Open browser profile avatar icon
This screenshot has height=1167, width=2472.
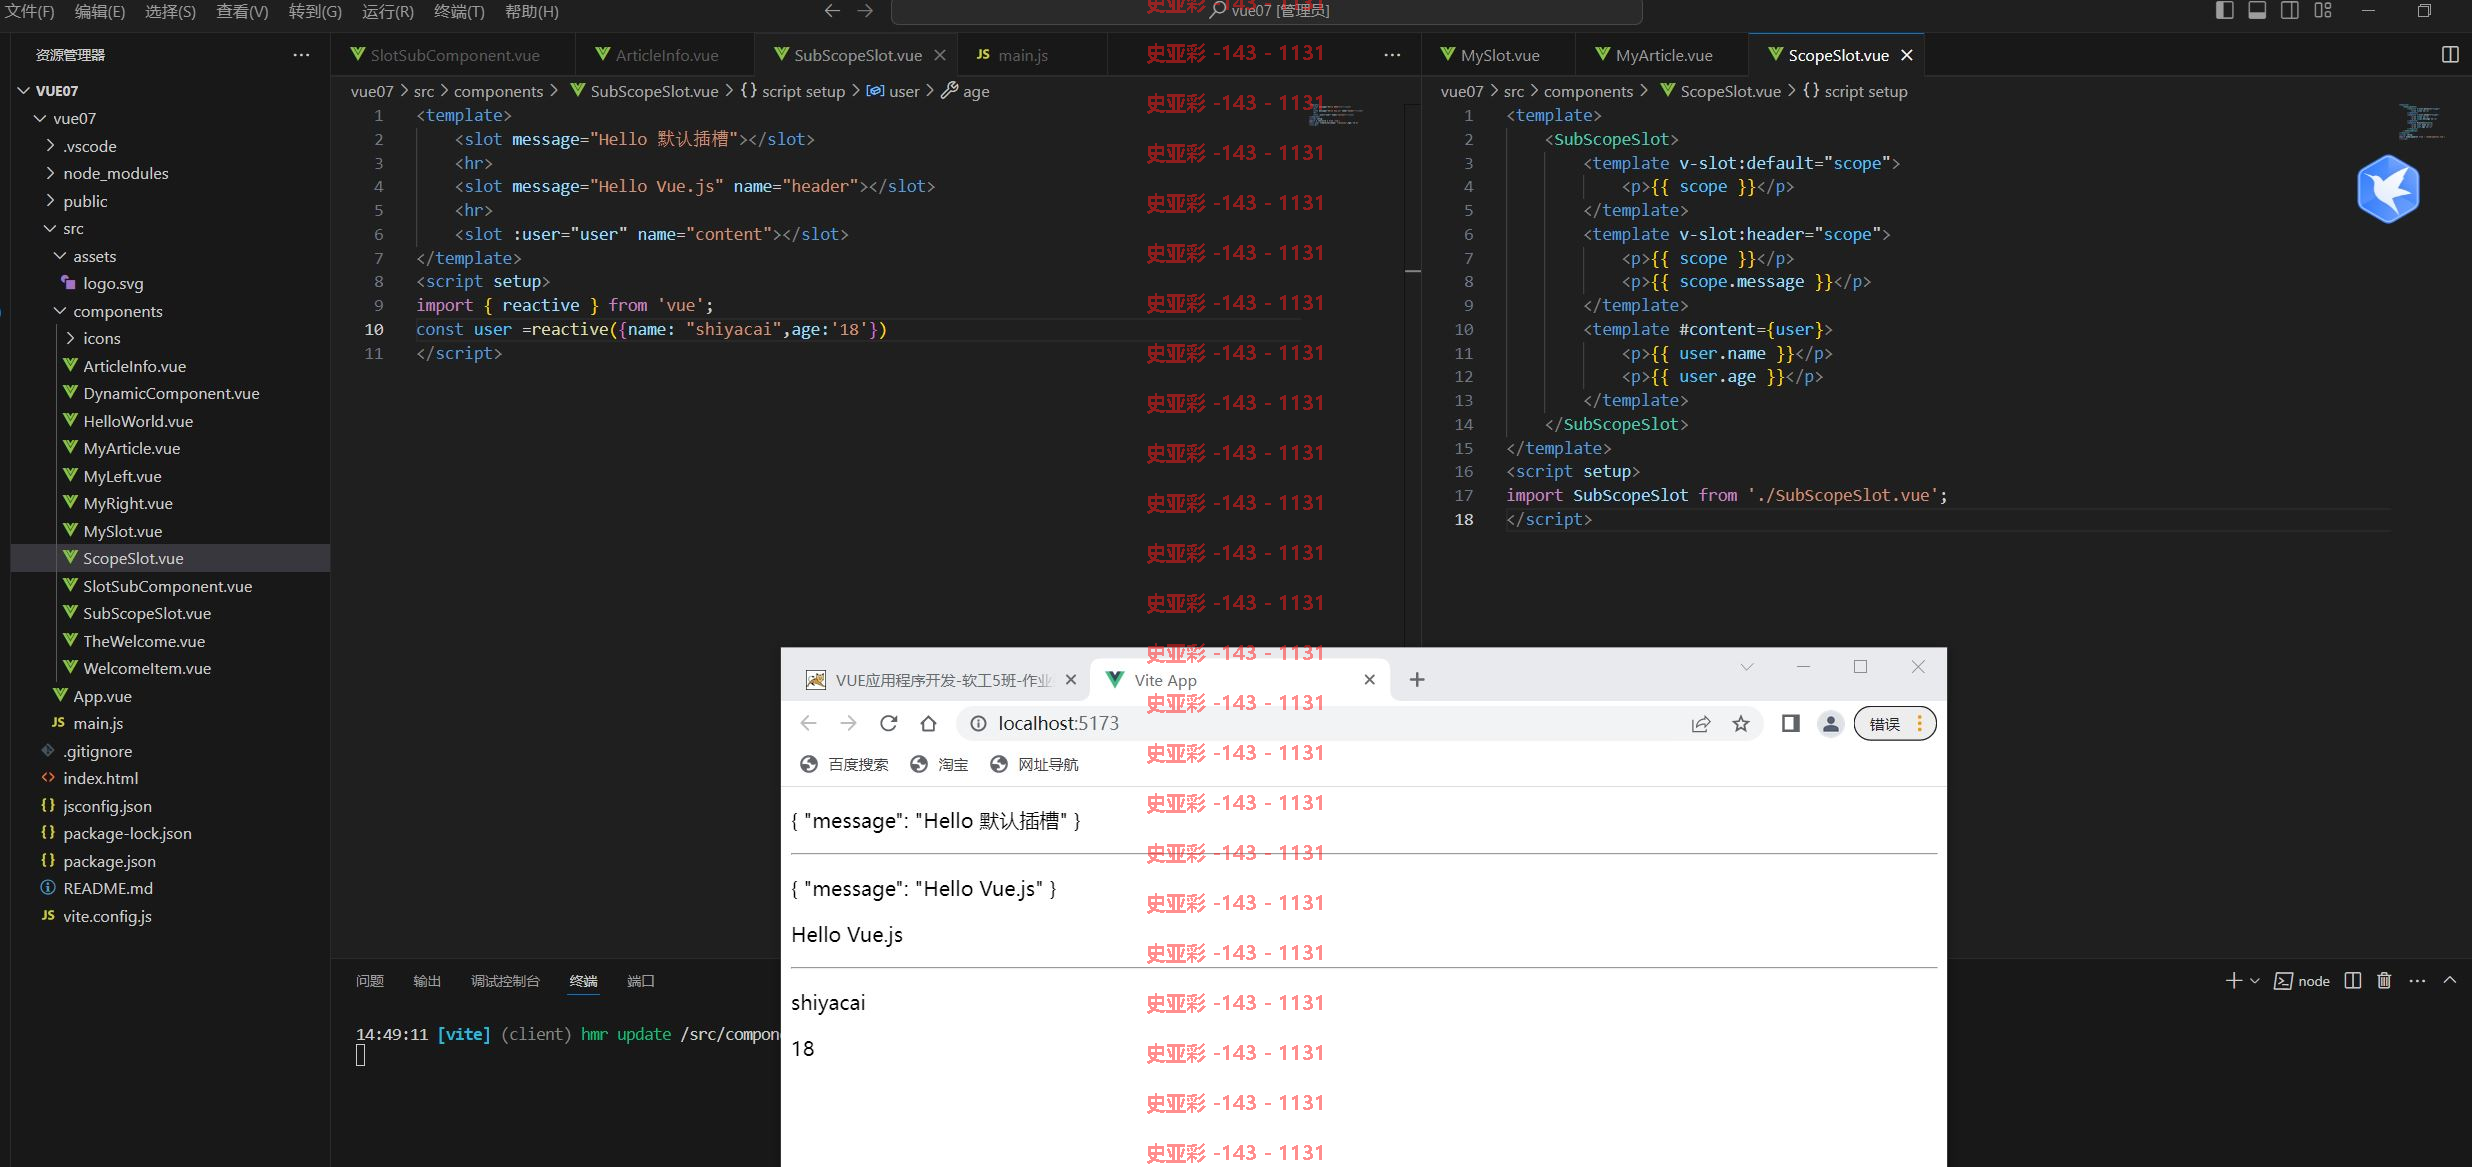click(1831, 723)
